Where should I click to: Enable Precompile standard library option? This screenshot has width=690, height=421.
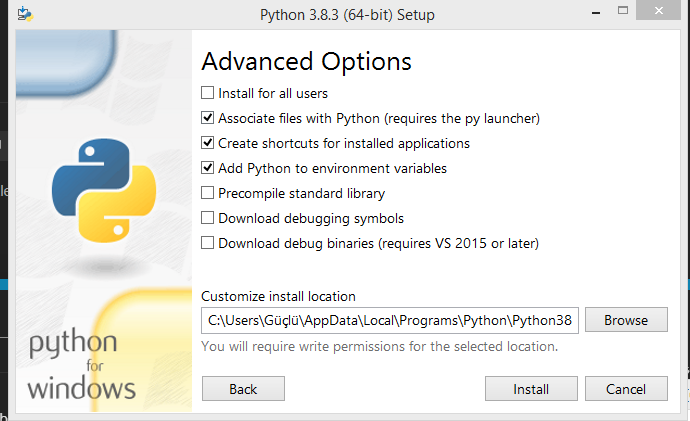pos(207,193)
